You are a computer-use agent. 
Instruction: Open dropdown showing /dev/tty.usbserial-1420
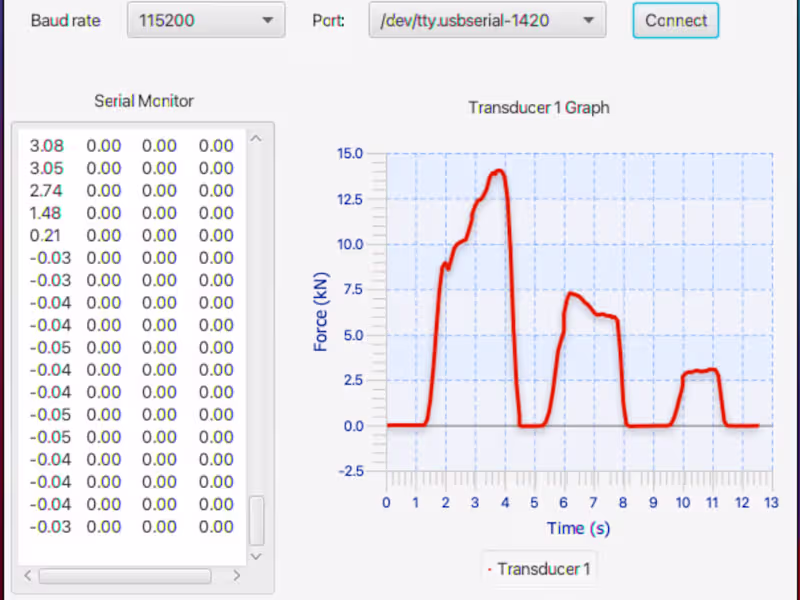coord(487,19)
